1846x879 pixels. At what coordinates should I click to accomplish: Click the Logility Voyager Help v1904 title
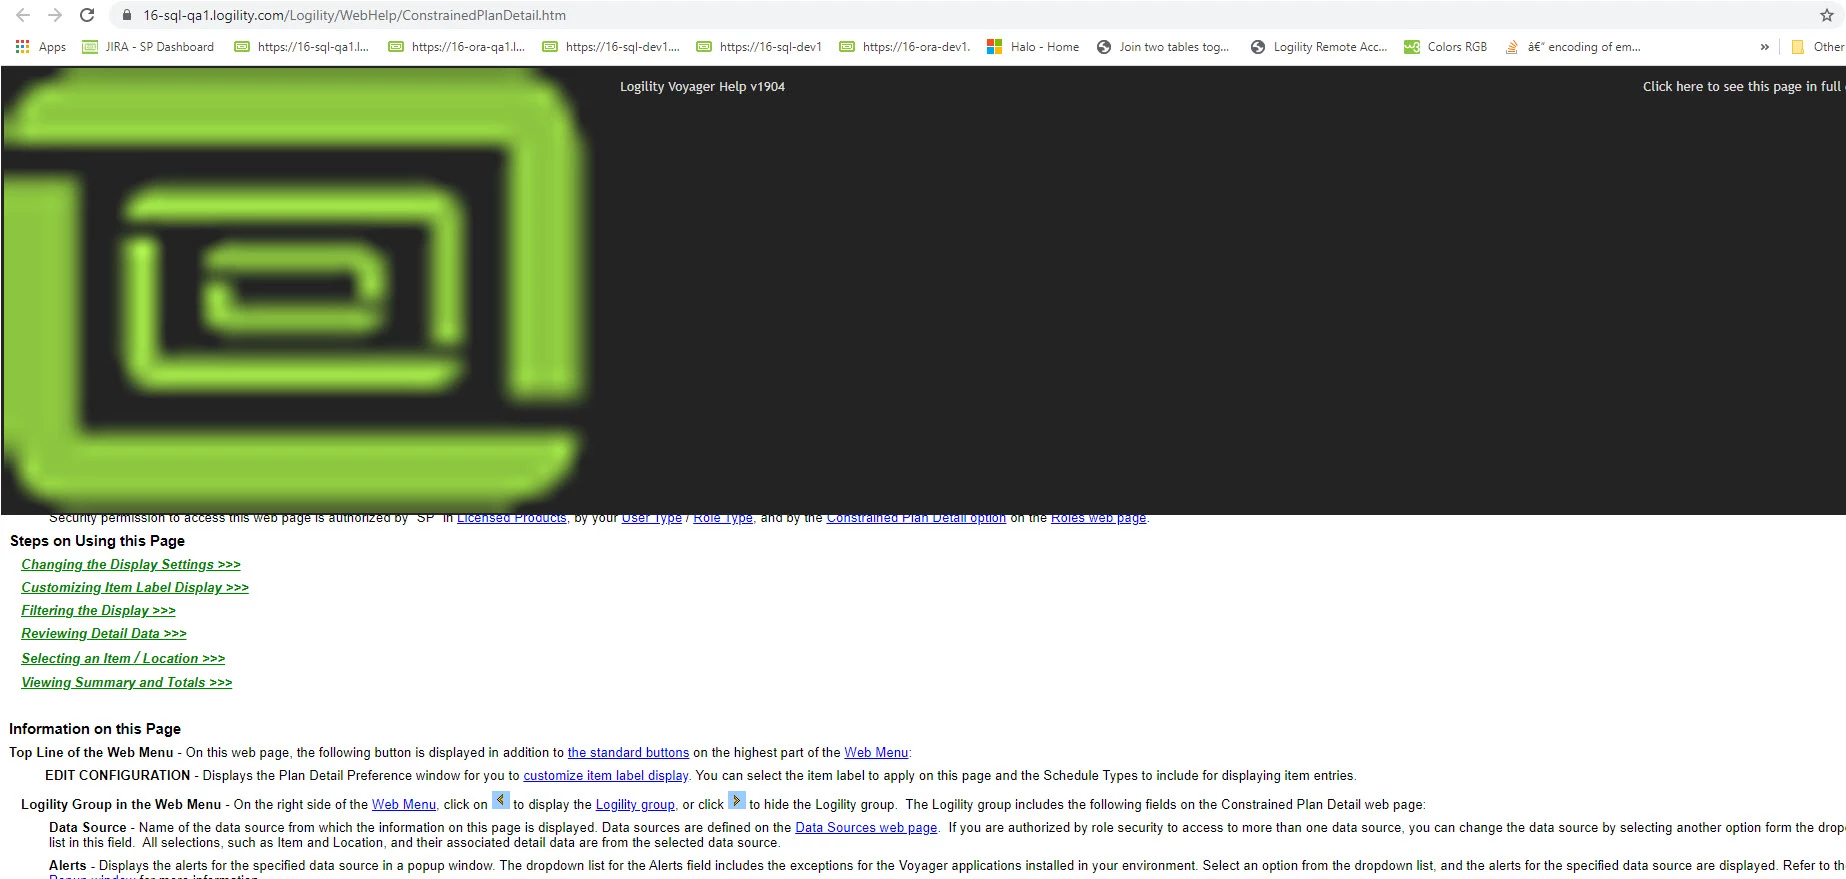[702, 87]
